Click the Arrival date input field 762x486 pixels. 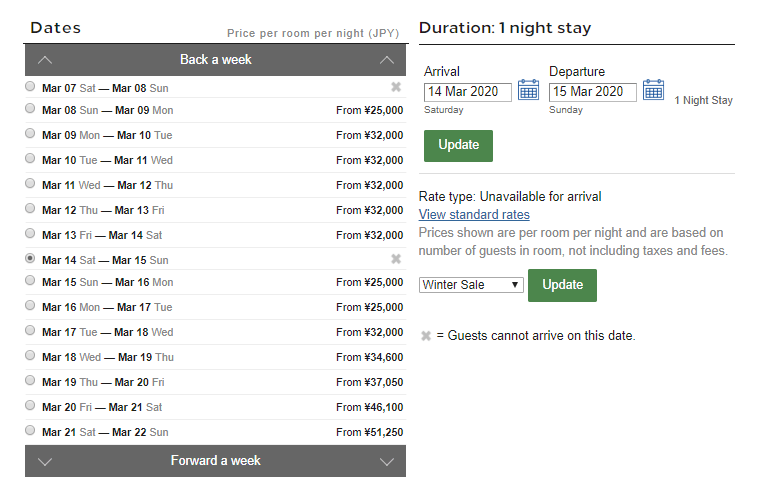[x=467, y=92]
